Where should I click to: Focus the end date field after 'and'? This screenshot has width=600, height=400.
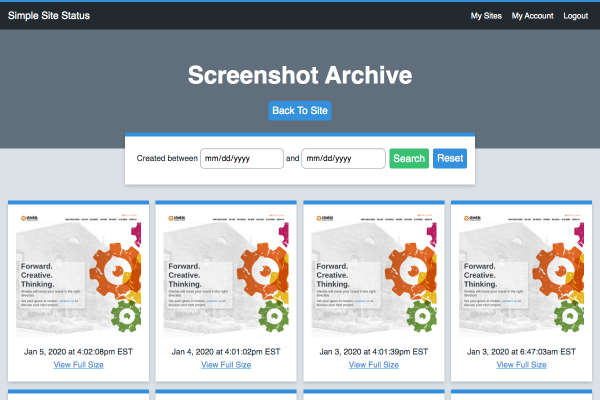coord(343,158)
